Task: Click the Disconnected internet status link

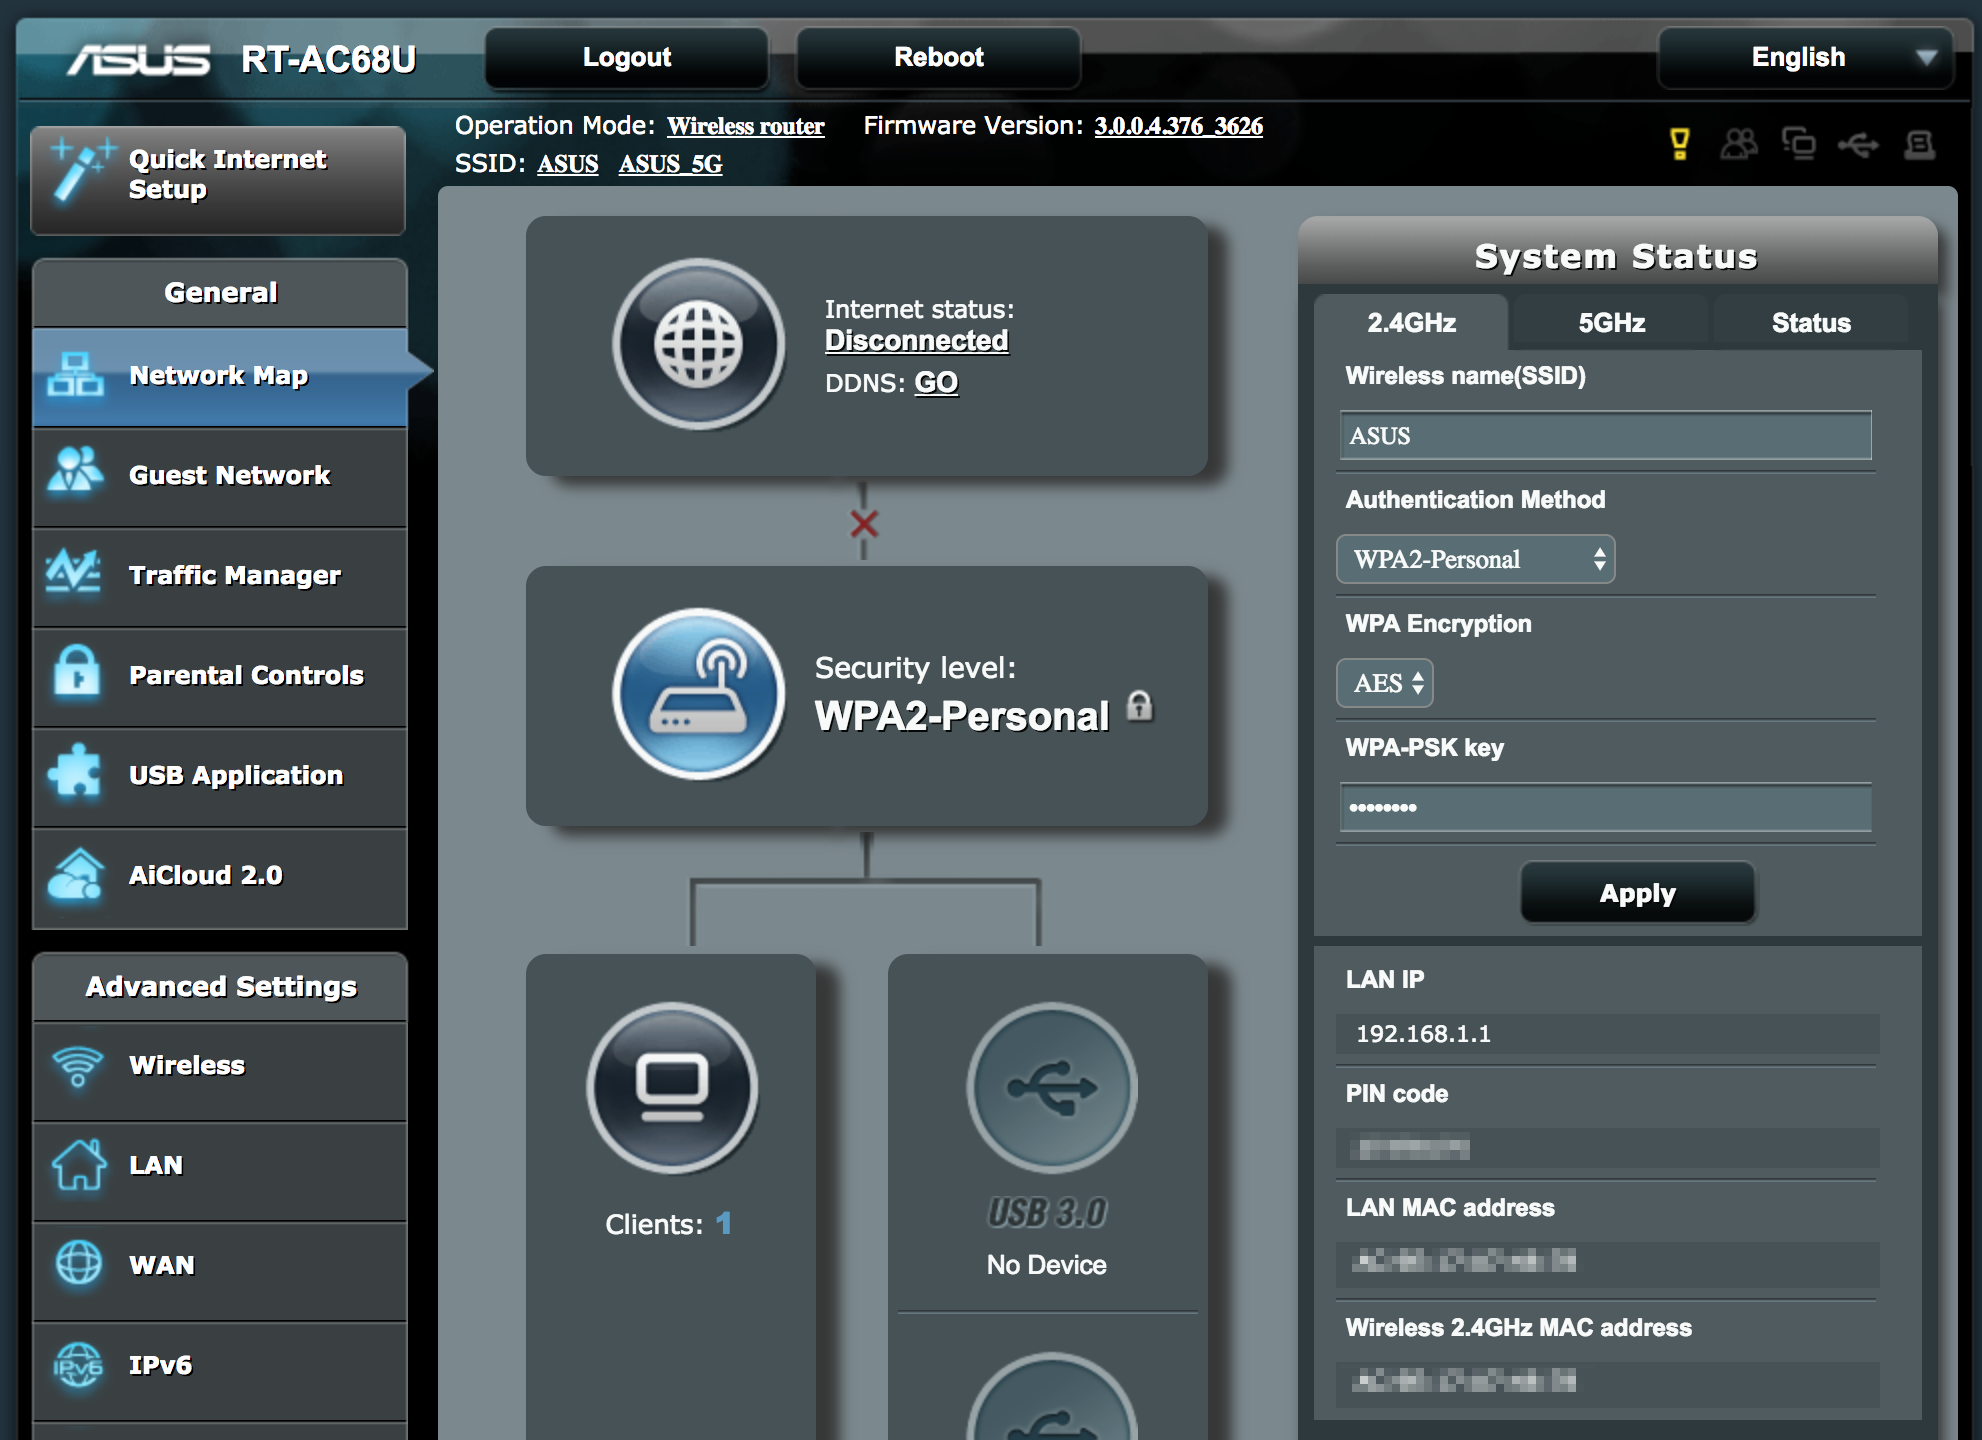Action: 916,341
